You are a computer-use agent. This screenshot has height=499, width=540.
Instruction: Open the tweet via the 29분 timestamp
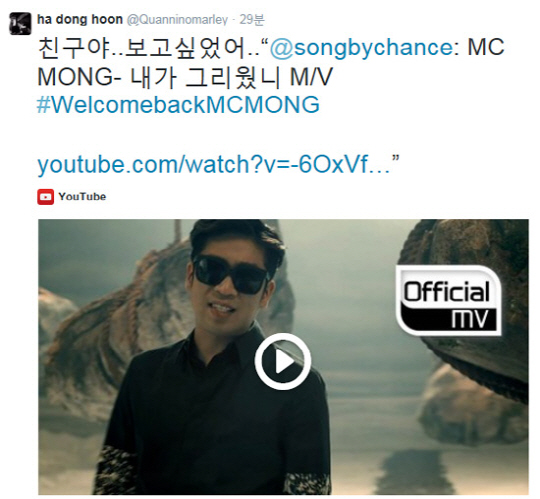252,20
